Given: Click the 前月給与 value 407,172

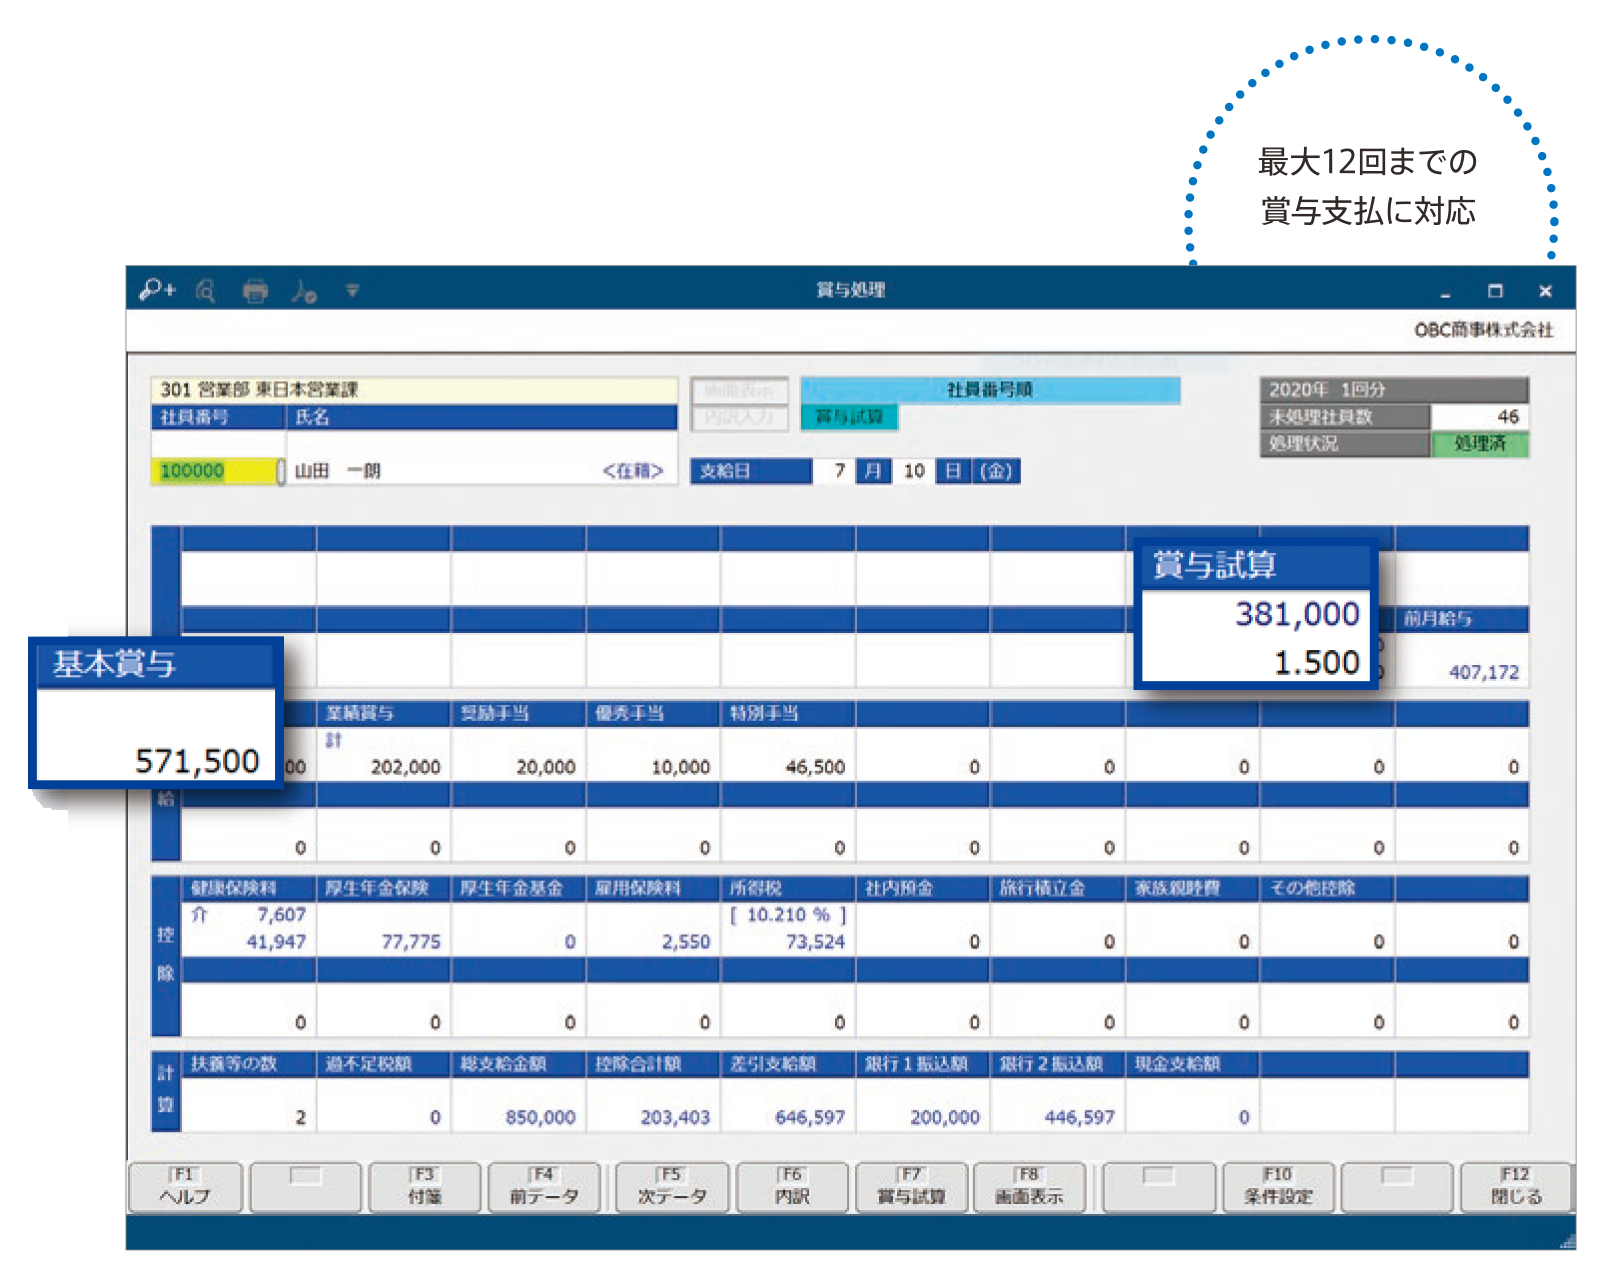Looking at the screenshot, I should point(1484,673).
